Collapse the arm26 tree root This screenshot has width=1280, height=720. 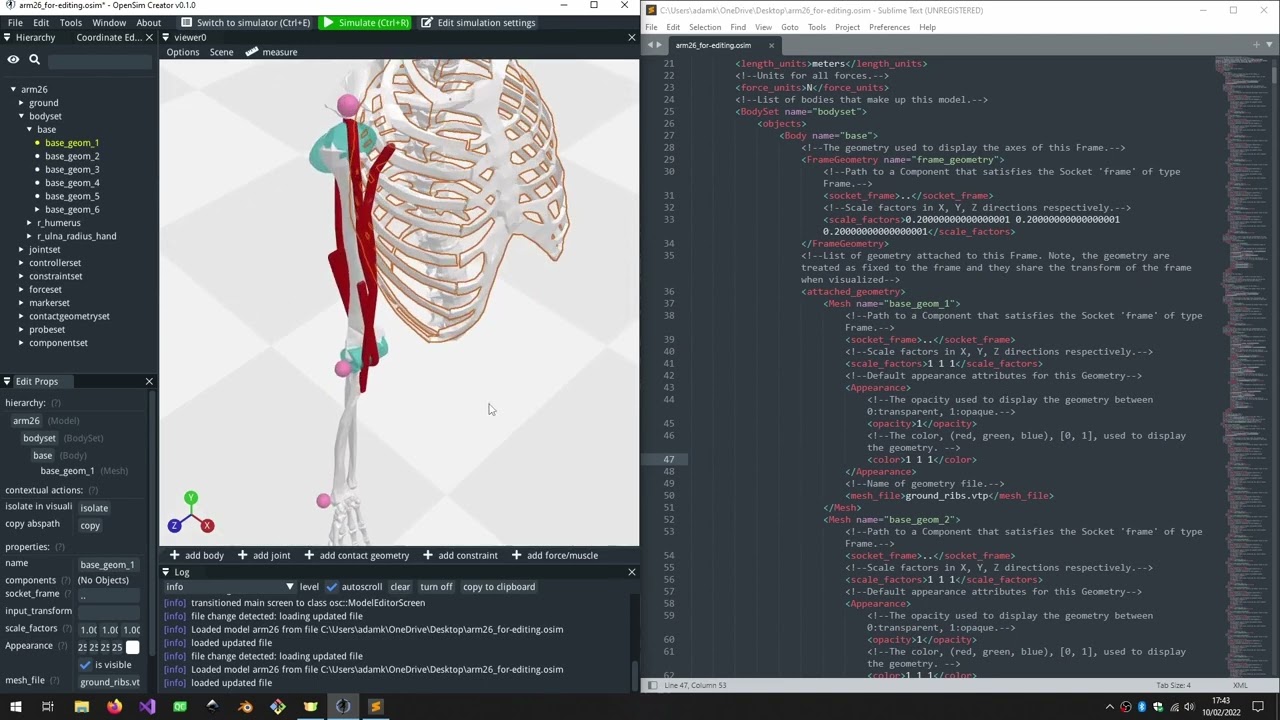pyautogui.click(x=13, y=89)
